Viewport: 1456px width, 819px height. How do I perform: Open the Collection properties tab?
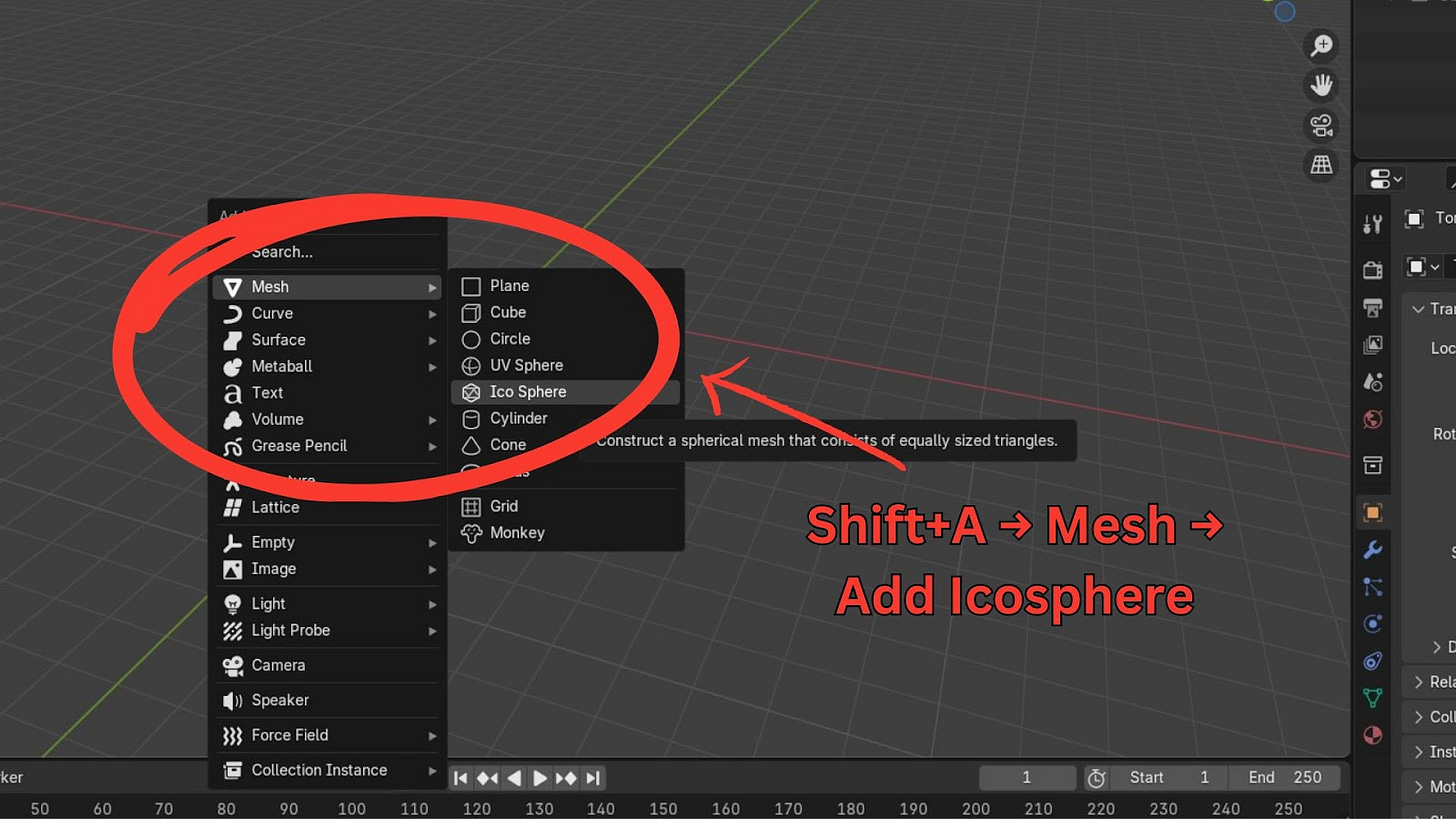click(x=1373, y=465)
